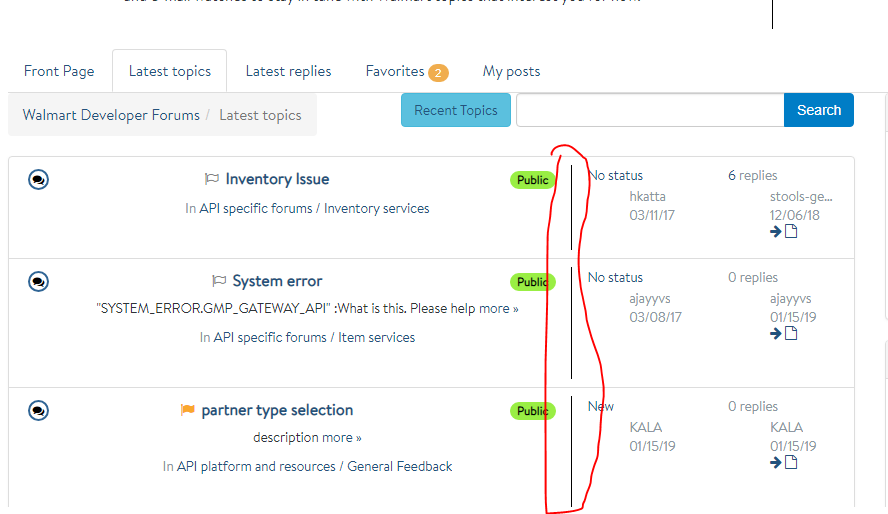Click author ajayyvs dated 03/08/17

click(x=650, y=299)
